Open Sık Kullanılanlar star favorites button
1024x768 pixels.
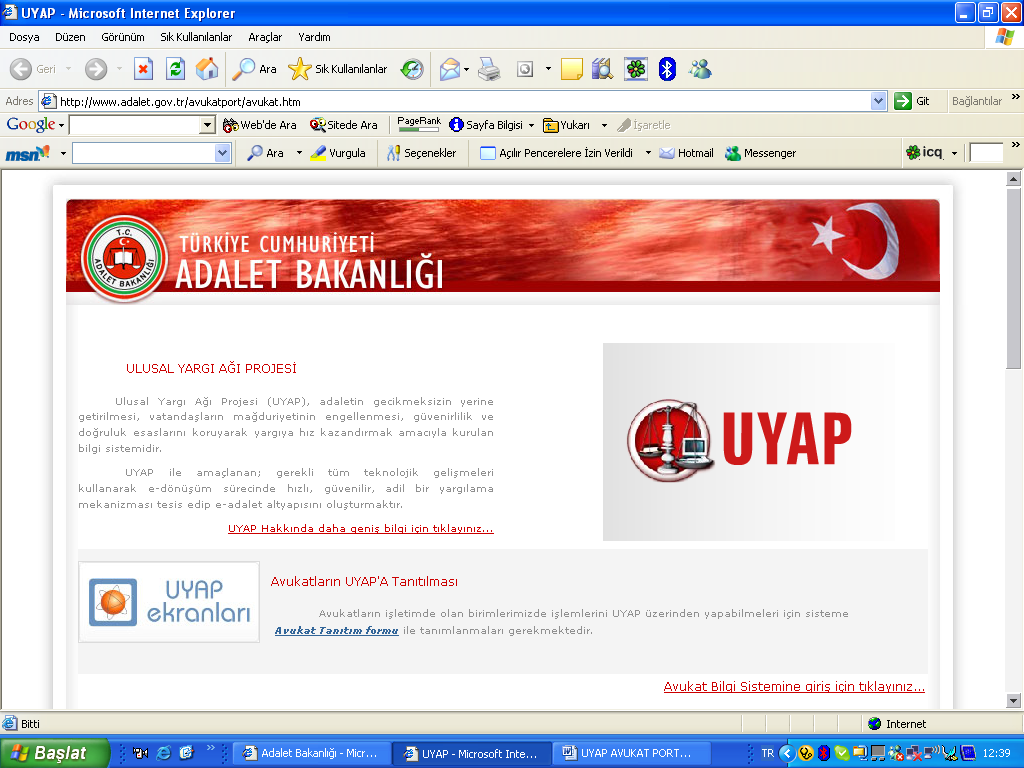coord(338,69)
